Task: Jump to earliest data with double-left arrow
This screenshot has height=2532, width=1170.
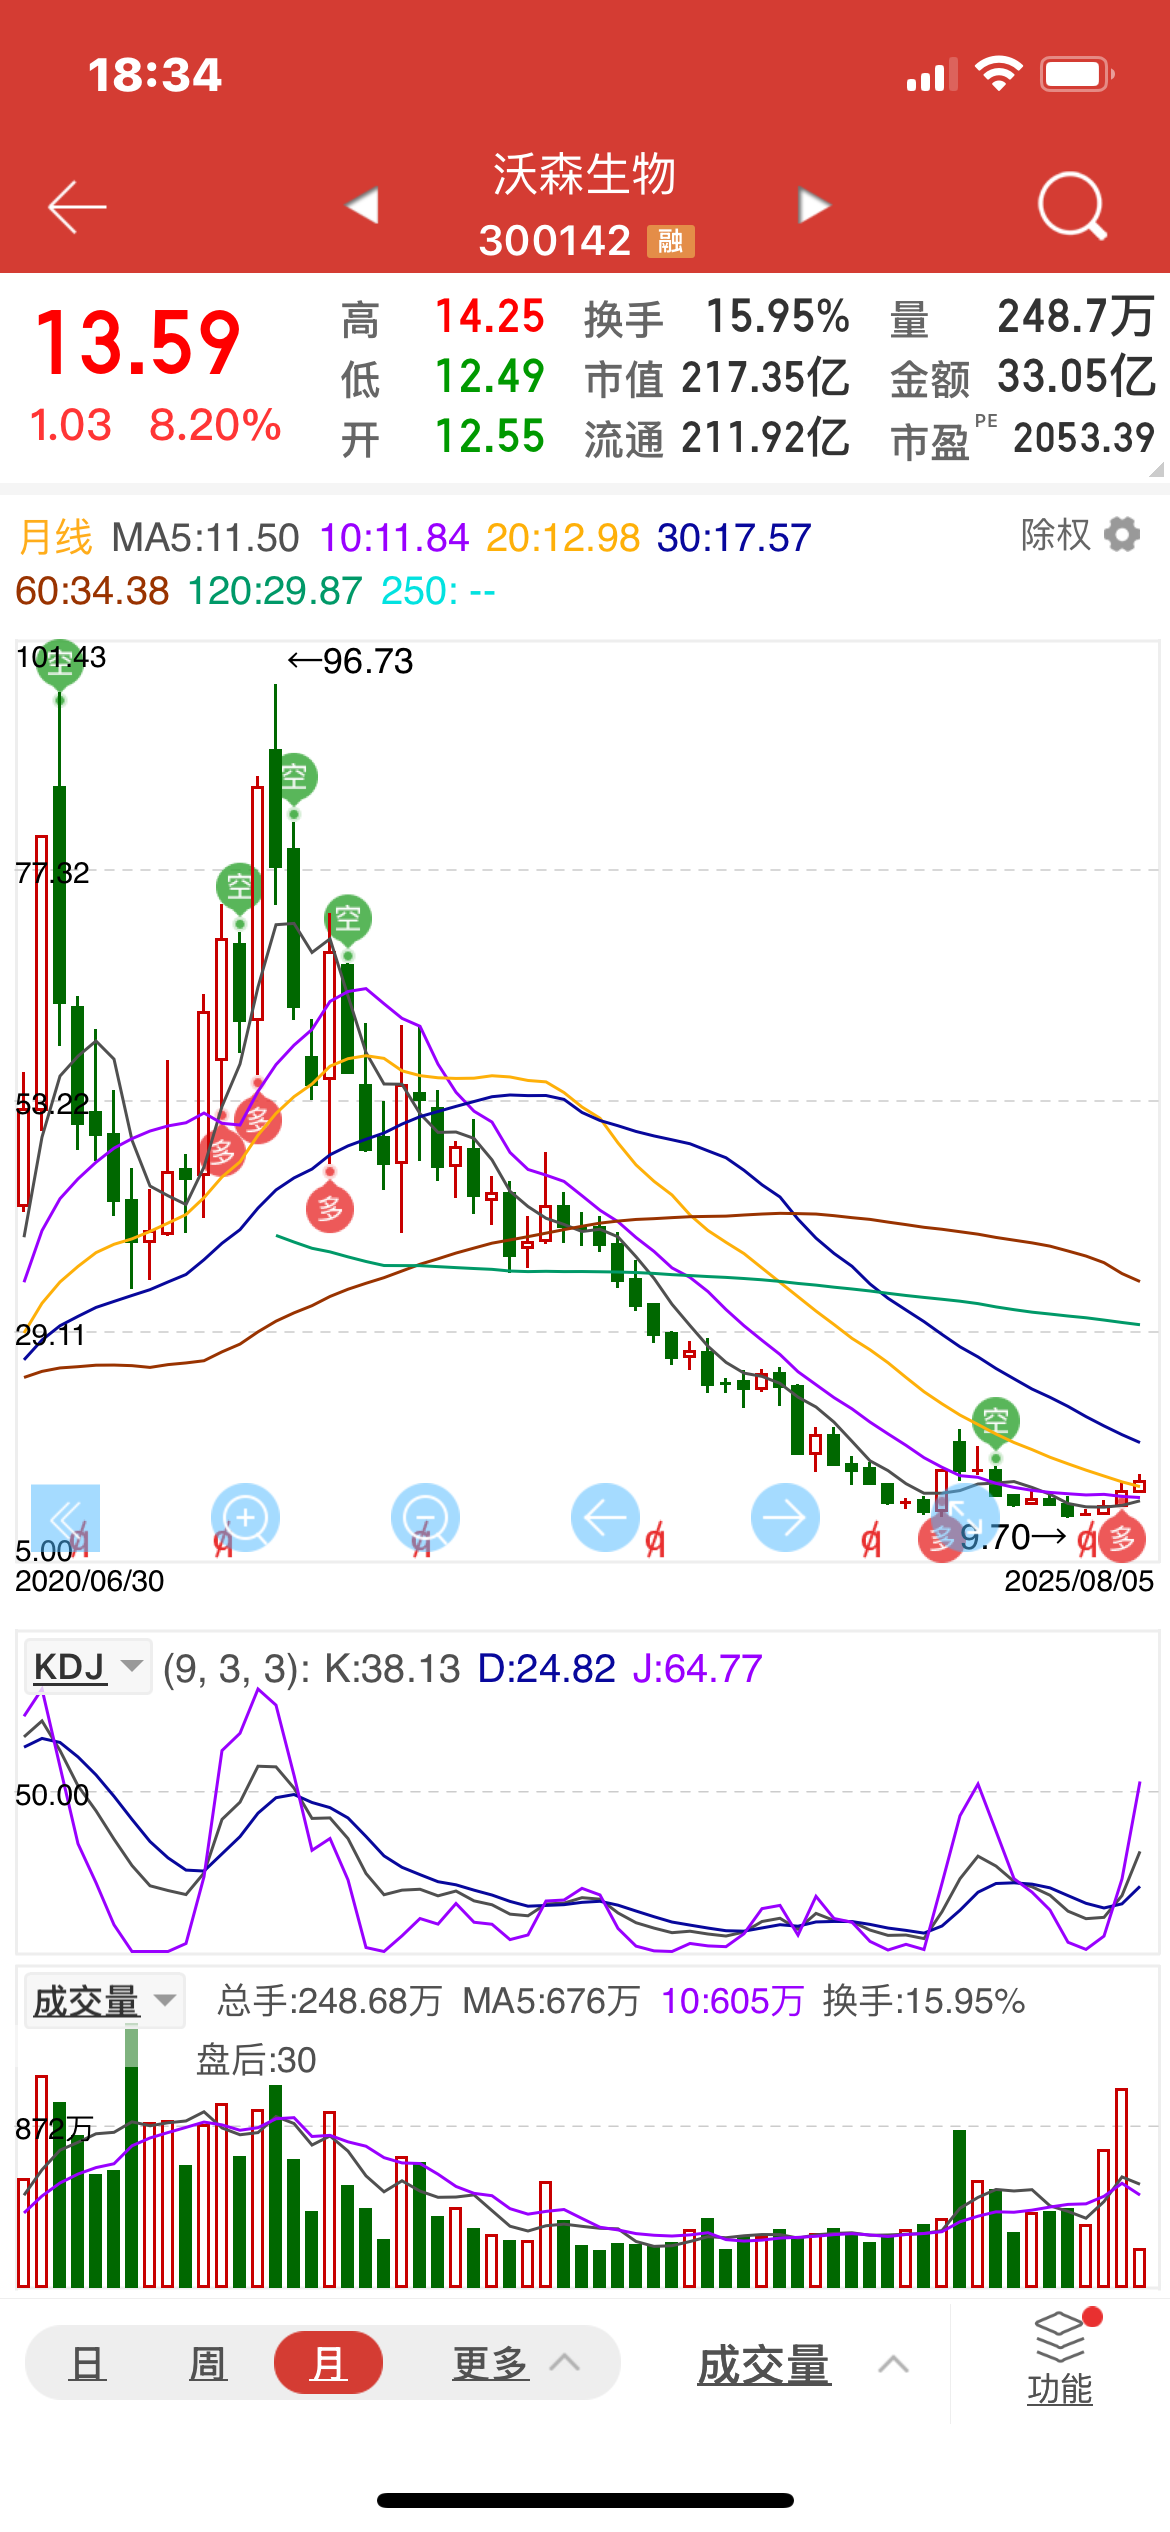Action: 65,1518
